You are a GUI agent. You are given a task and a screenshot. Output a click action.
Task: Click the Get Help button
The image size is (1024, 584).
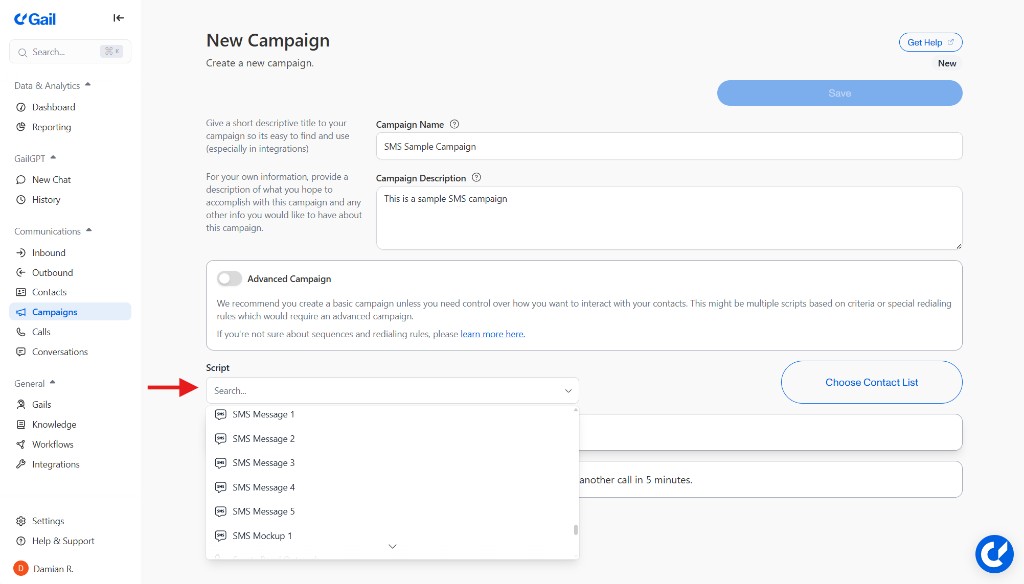click(929, 41)
